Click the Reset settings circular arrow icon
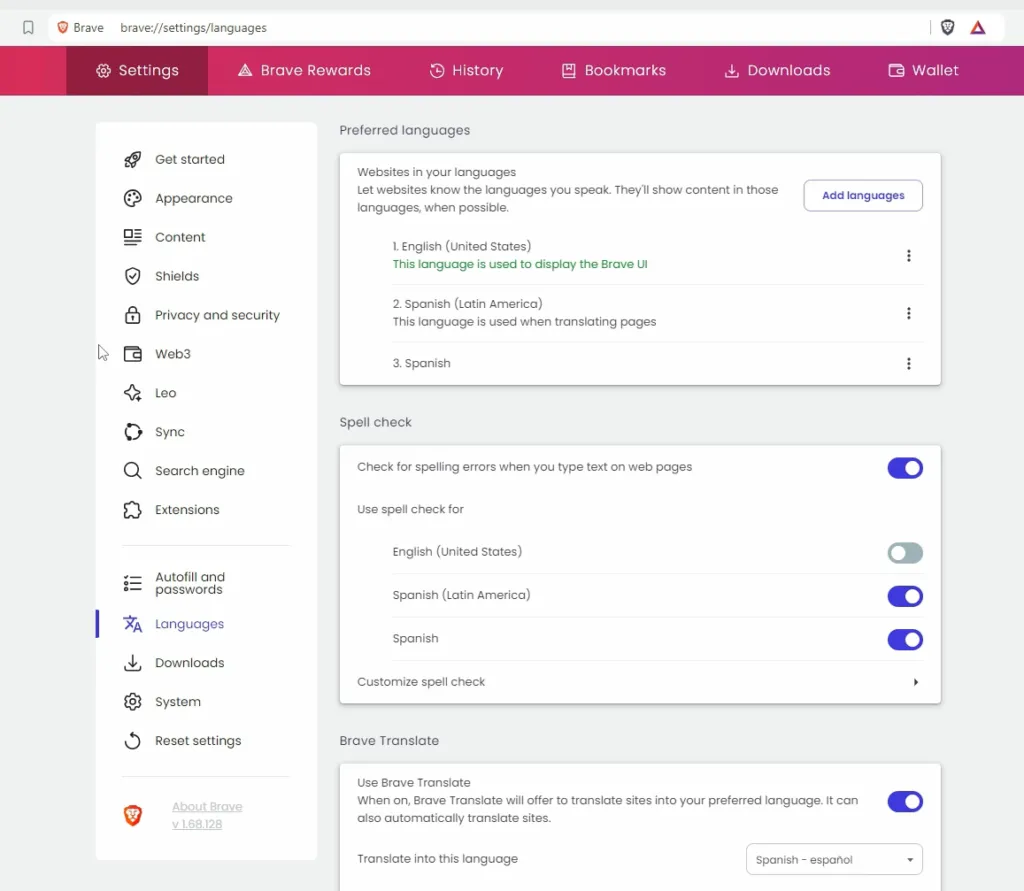 pos(133,741)
